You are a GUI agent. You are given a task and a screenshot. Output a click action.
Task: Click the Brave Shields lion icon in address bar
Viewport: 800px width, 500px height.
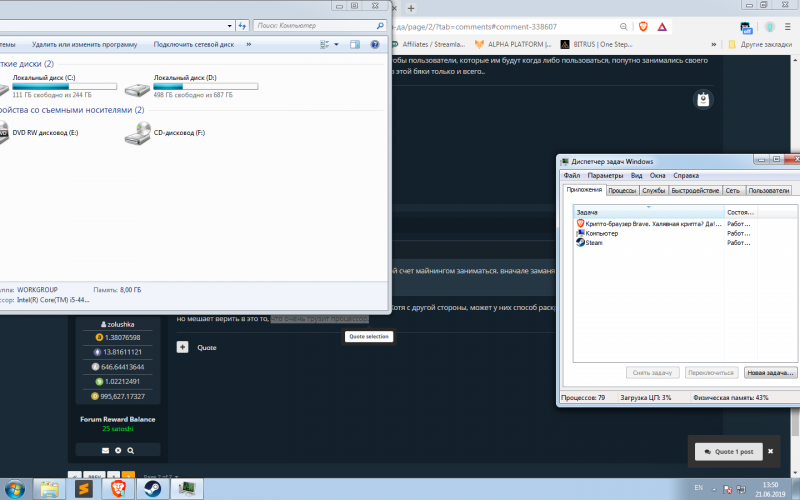[643, 27]
